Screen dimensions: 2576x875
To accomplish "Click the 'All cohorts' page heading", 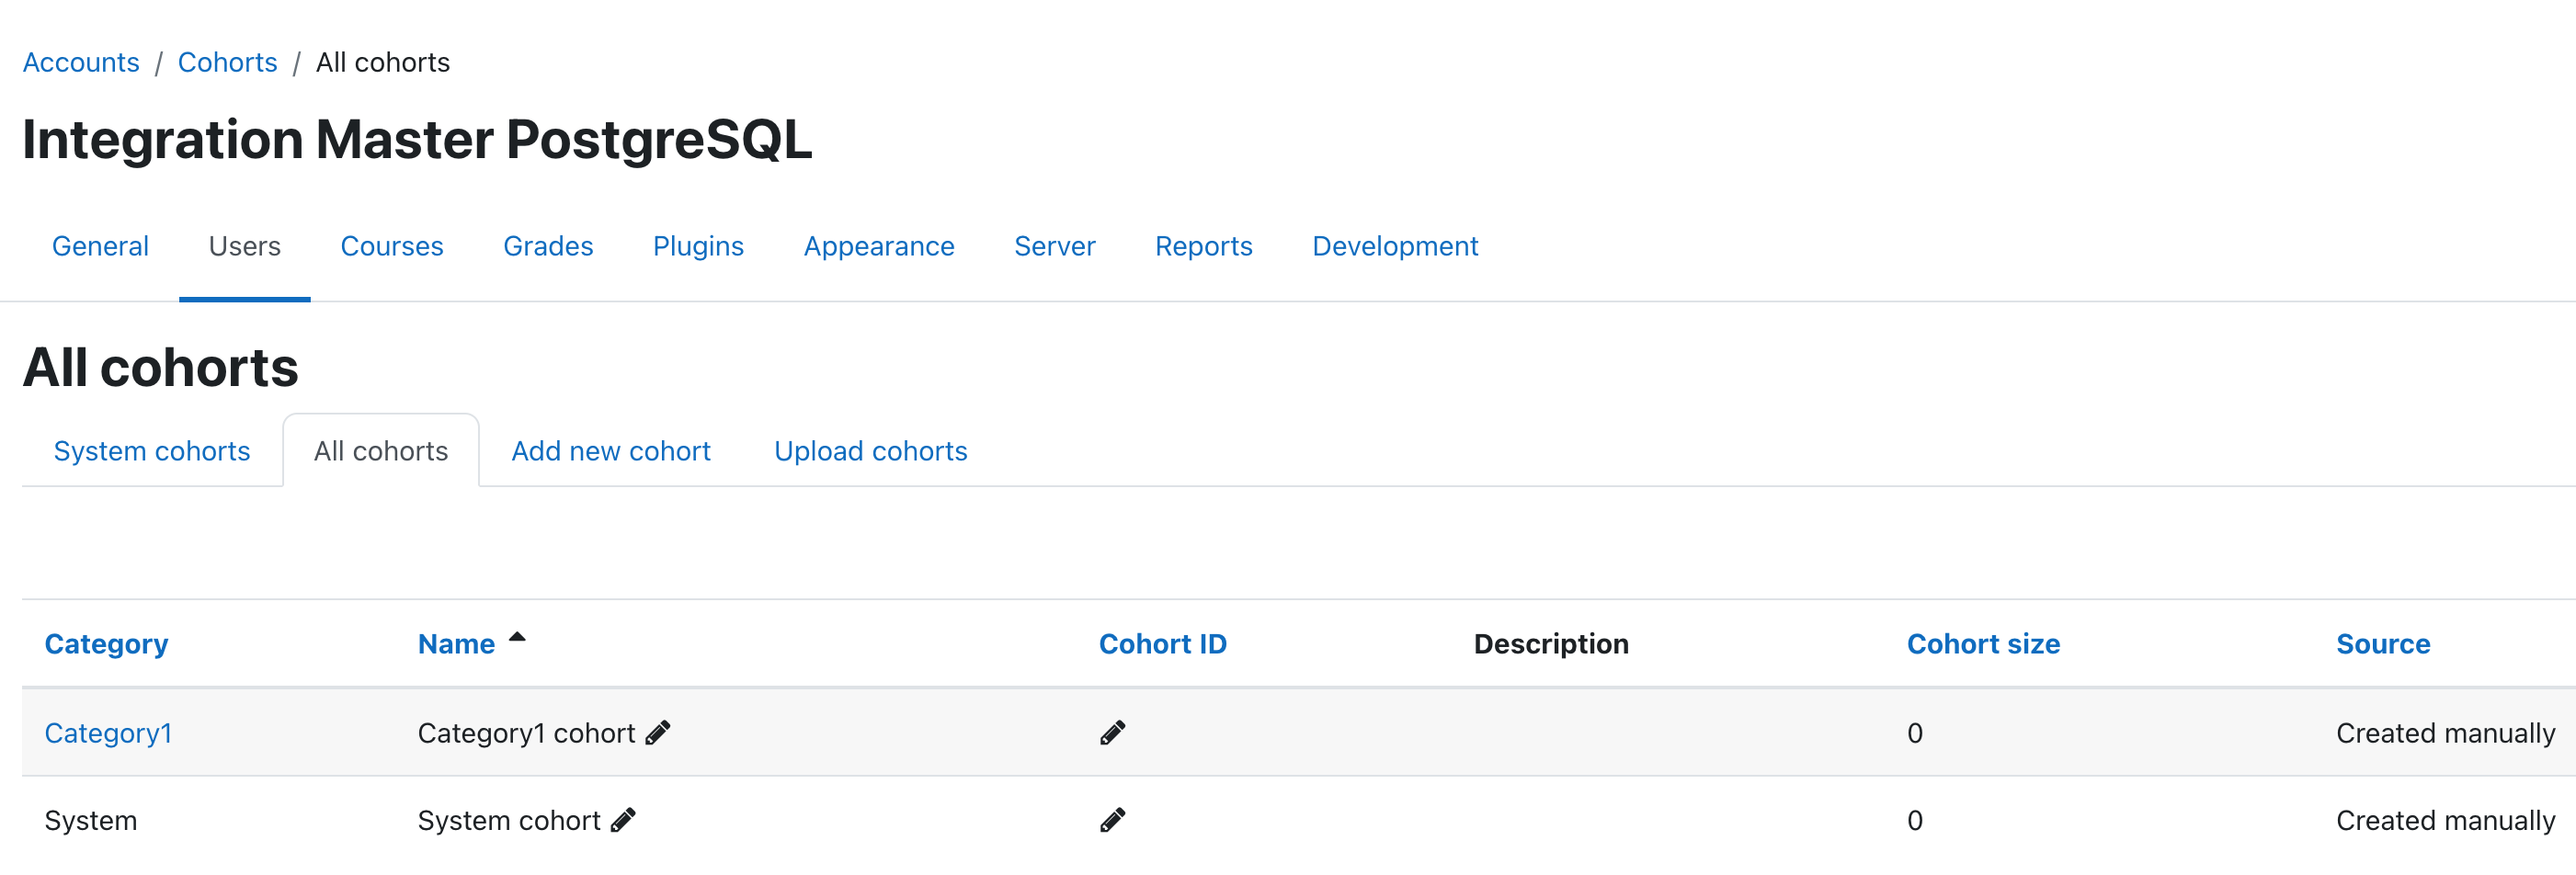I will (160, 367).
